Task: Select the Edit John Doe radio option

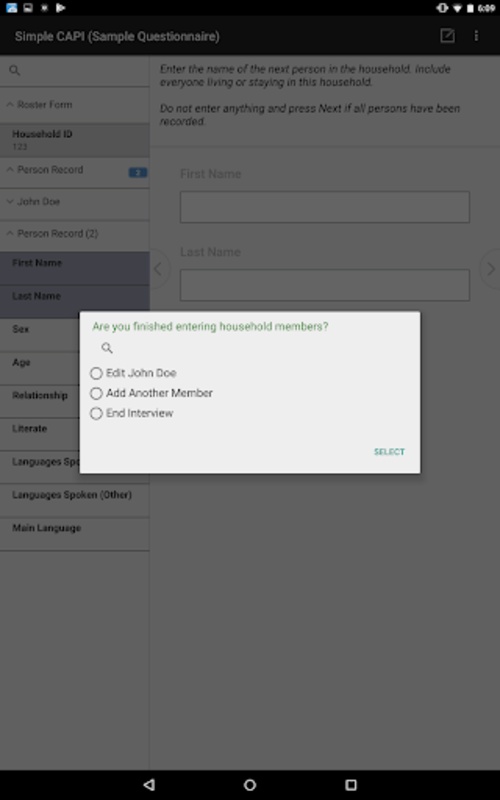Action: tap(133, 373)
